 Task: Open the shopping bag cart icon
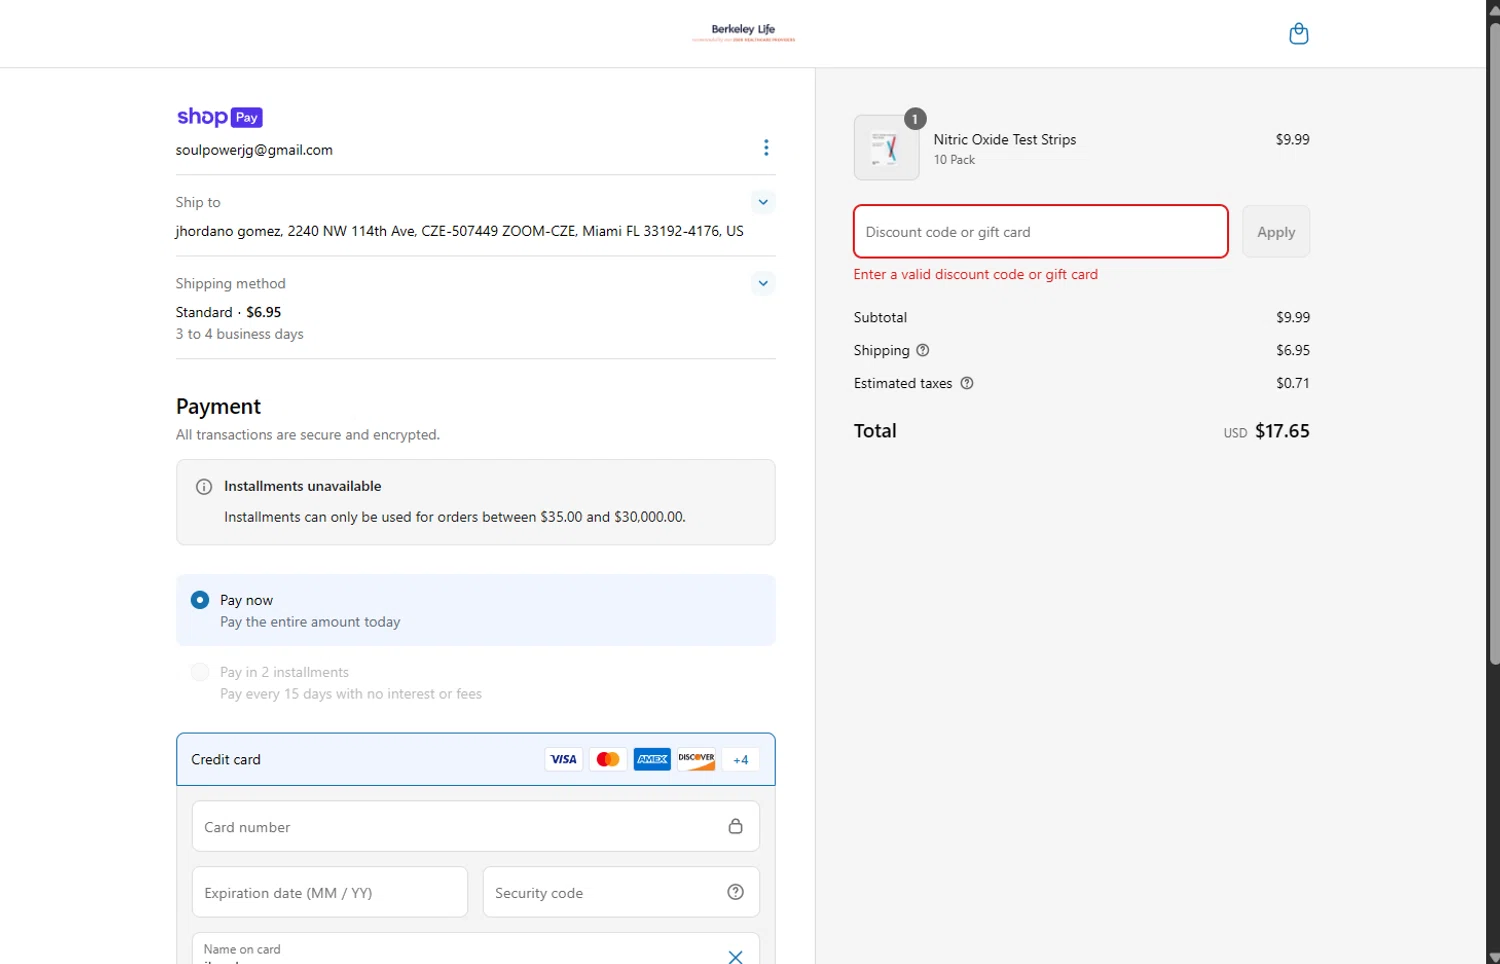(x=1298, y=34)
